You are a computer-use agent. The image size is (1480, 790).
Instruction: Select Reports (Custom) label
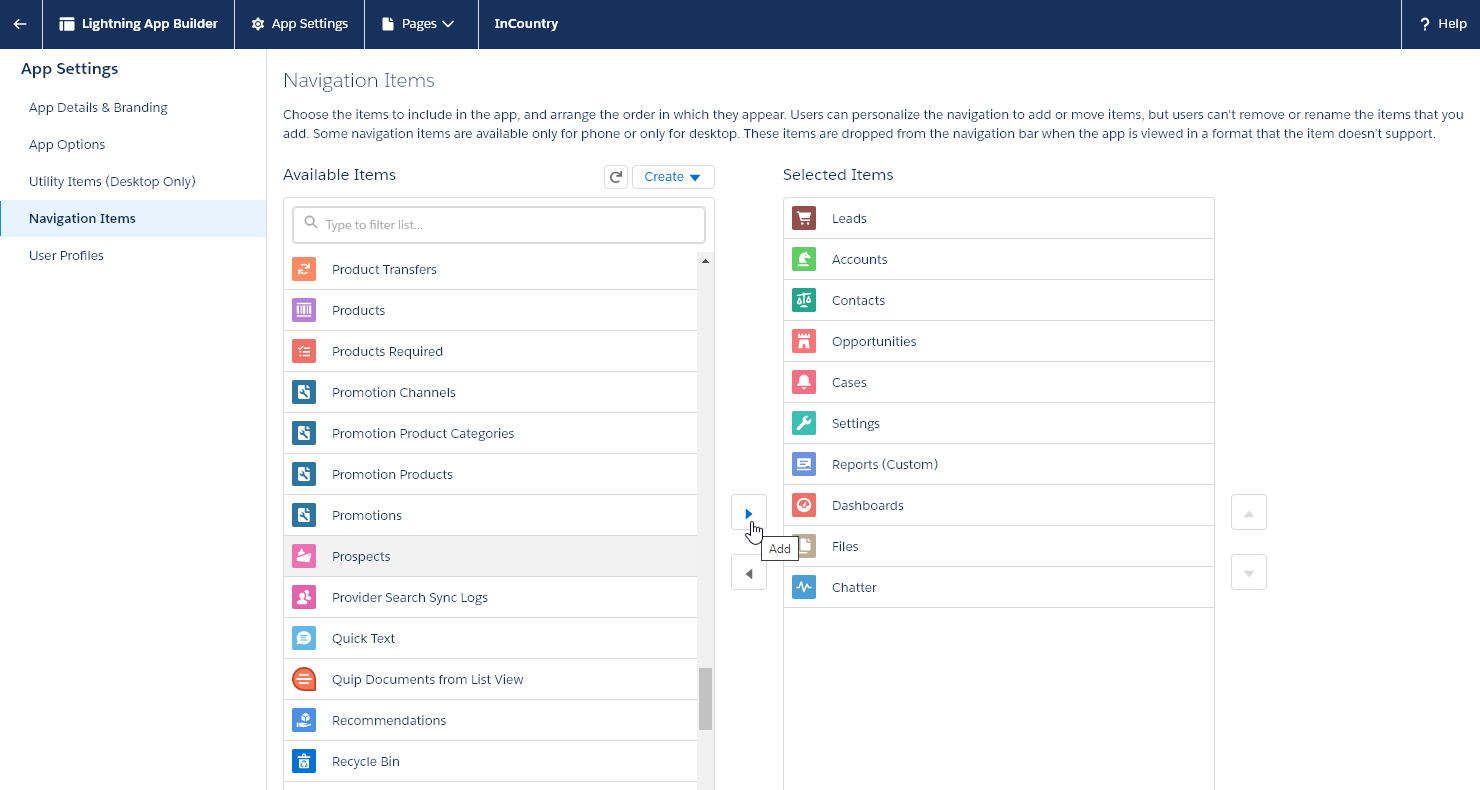tap(885, 465)
